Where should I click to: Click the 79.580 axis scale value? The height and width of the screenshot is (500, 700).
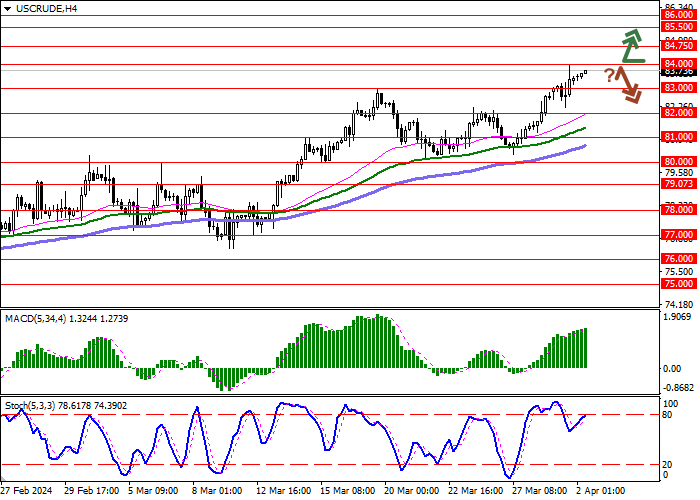(679, 173)
